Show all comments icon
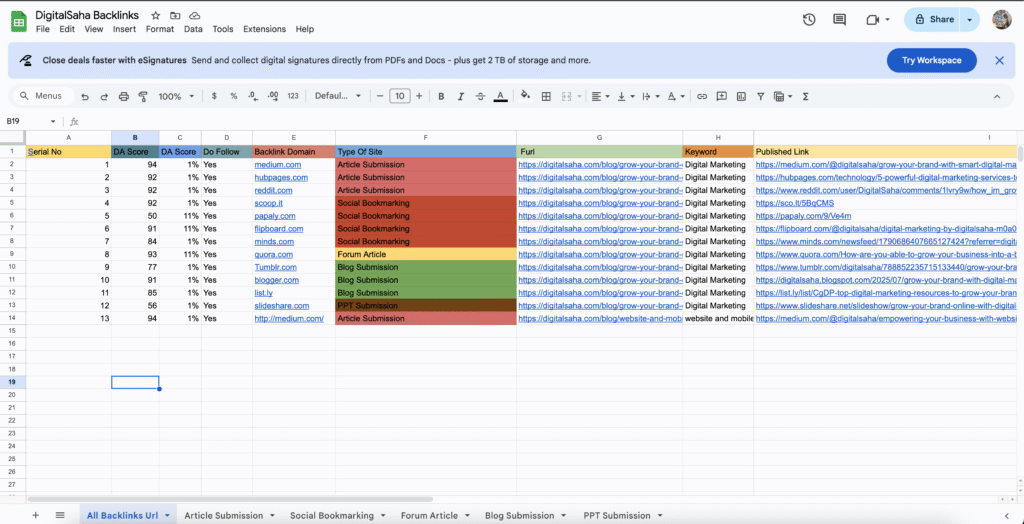This screenshot has width=1024, height=524. coord(839,20)
